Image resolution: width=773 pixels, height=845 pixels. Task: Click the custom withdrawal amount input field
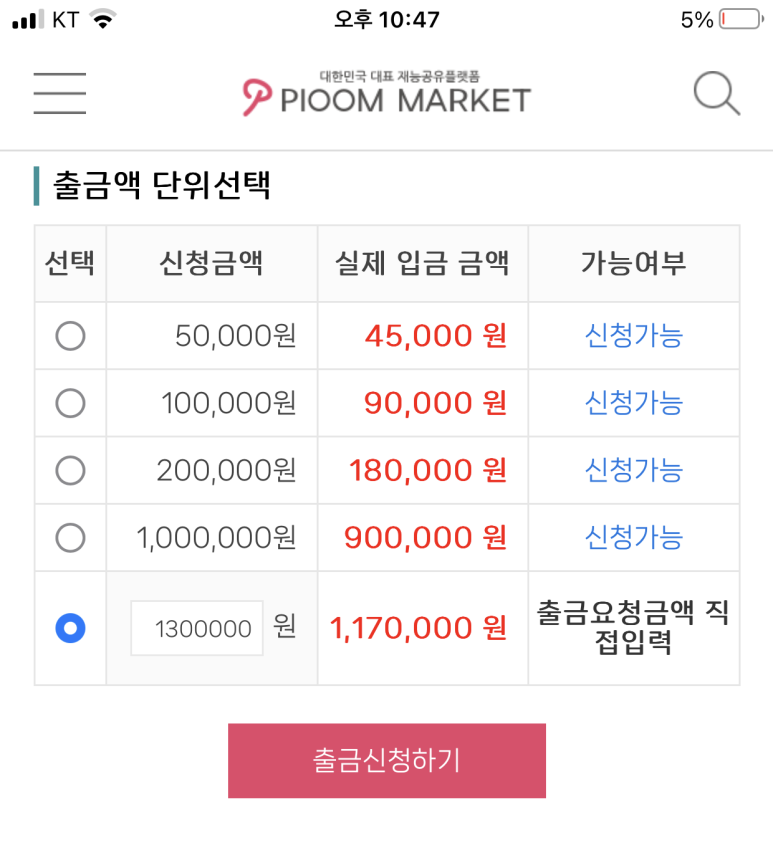click(197, 628)
